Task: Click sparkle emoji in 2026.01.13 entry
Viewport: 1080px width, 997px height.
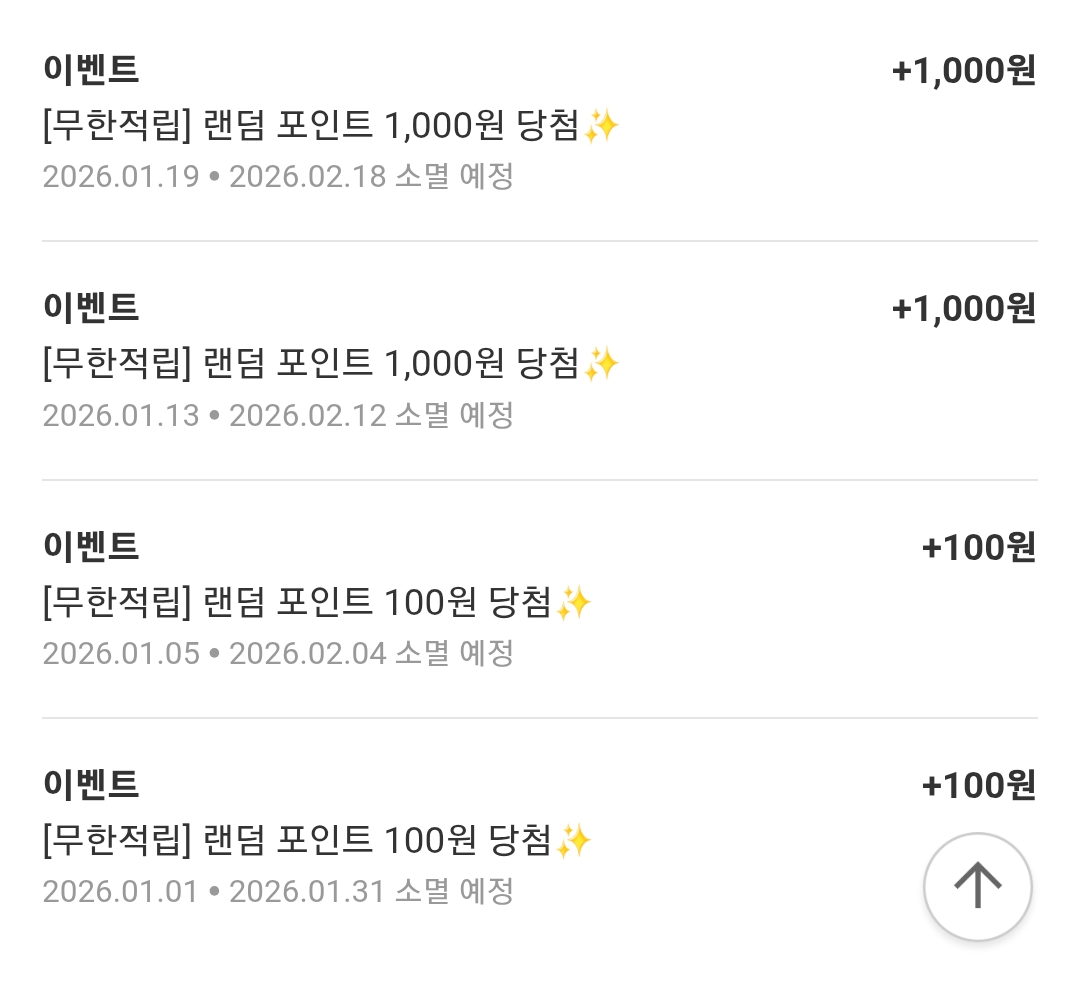Action: (x=602, y=364)
